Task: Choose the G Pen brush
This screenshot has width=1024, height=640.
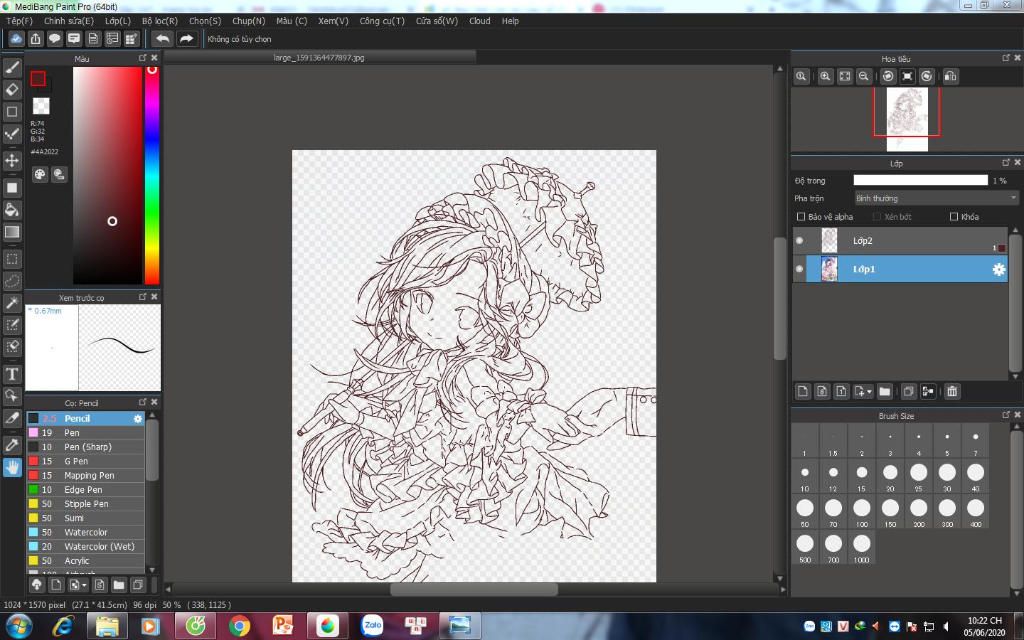Action: tap(86, 461)
